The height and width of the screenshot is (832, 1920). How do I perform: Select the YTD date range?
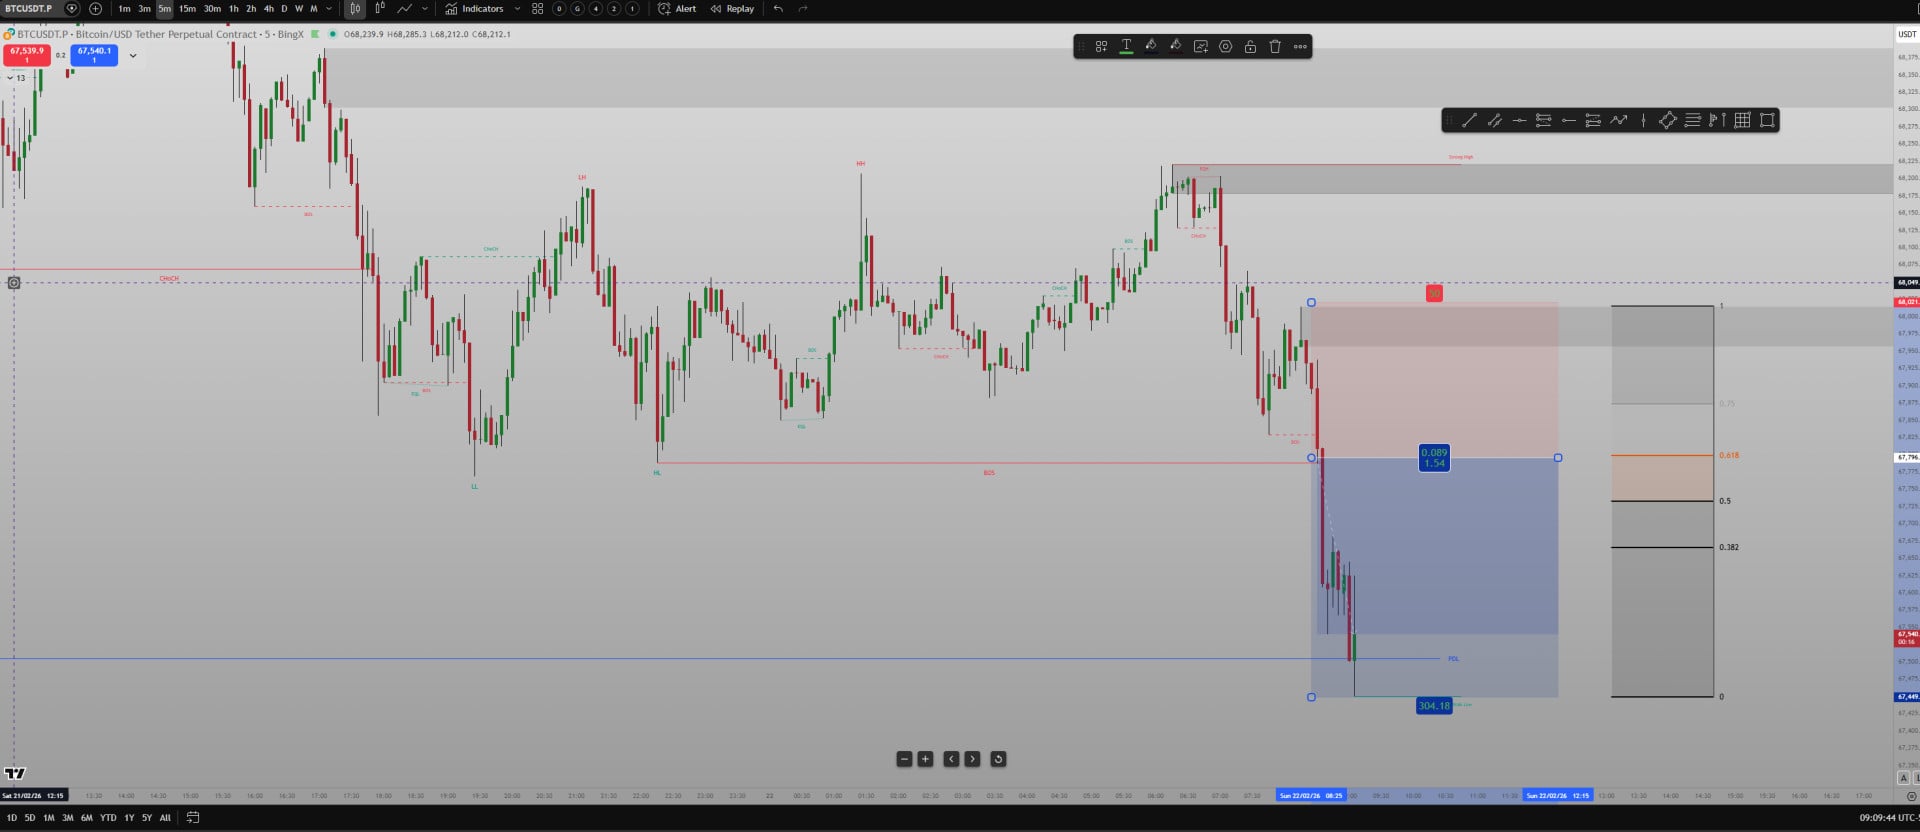[x=108, y=817]
